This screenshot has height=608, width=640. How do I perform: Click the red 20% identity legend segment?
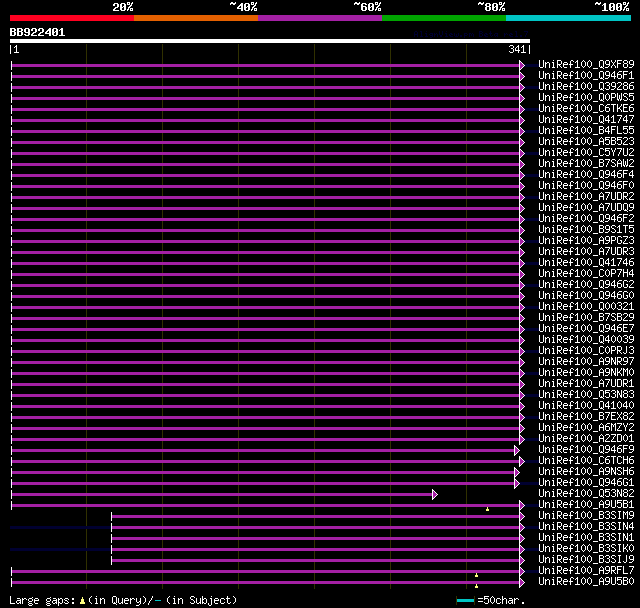(72, 18)
